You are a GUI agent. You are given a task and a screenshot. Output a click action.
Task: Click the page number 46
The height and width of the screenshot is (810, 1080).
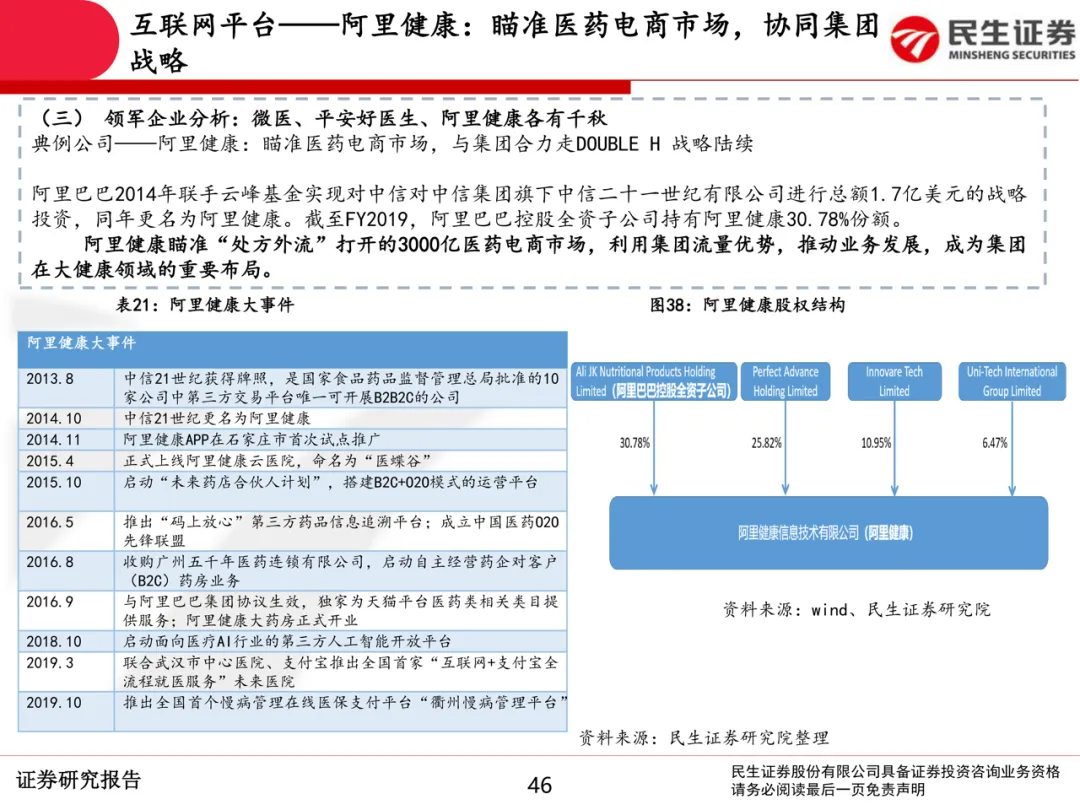(x=539, y=785)
